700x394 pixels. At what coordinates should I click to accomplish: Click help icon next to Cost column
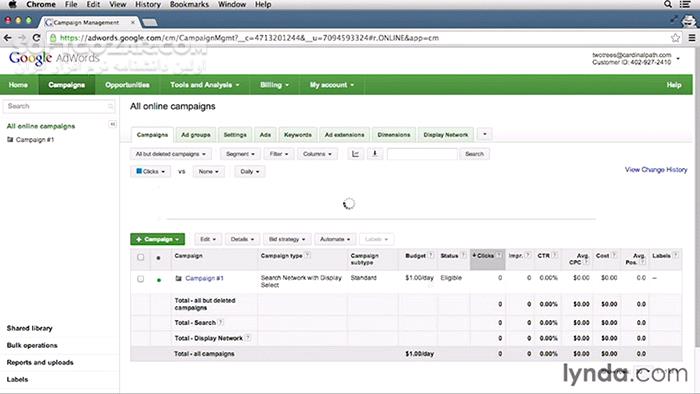pyautogui.click(x=614, y=255)
